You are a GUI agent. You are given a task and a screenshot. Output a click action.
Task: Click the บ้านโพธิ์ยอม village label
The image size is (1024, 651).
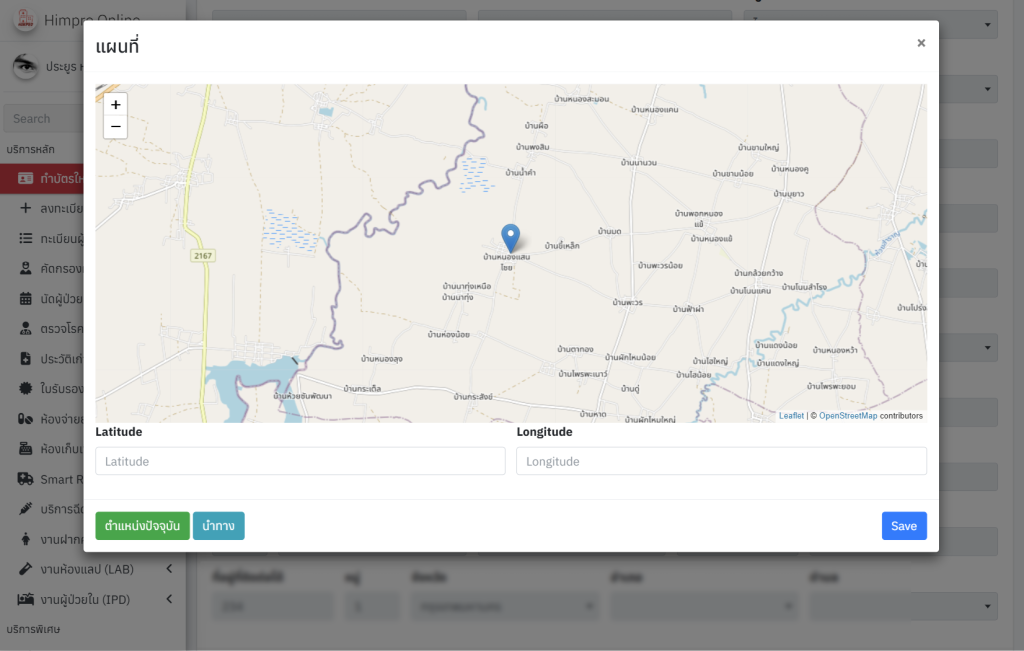(831, 386)
